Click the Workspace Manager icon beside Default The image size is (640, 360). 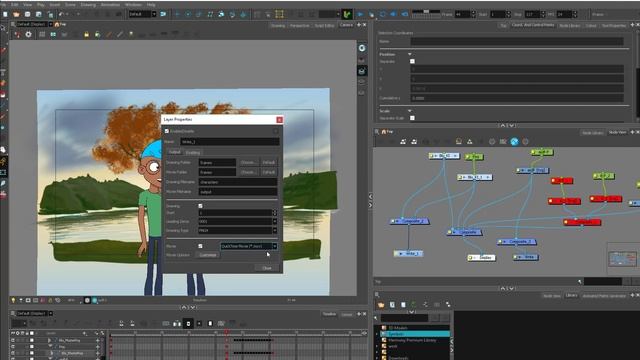point(163,14)
